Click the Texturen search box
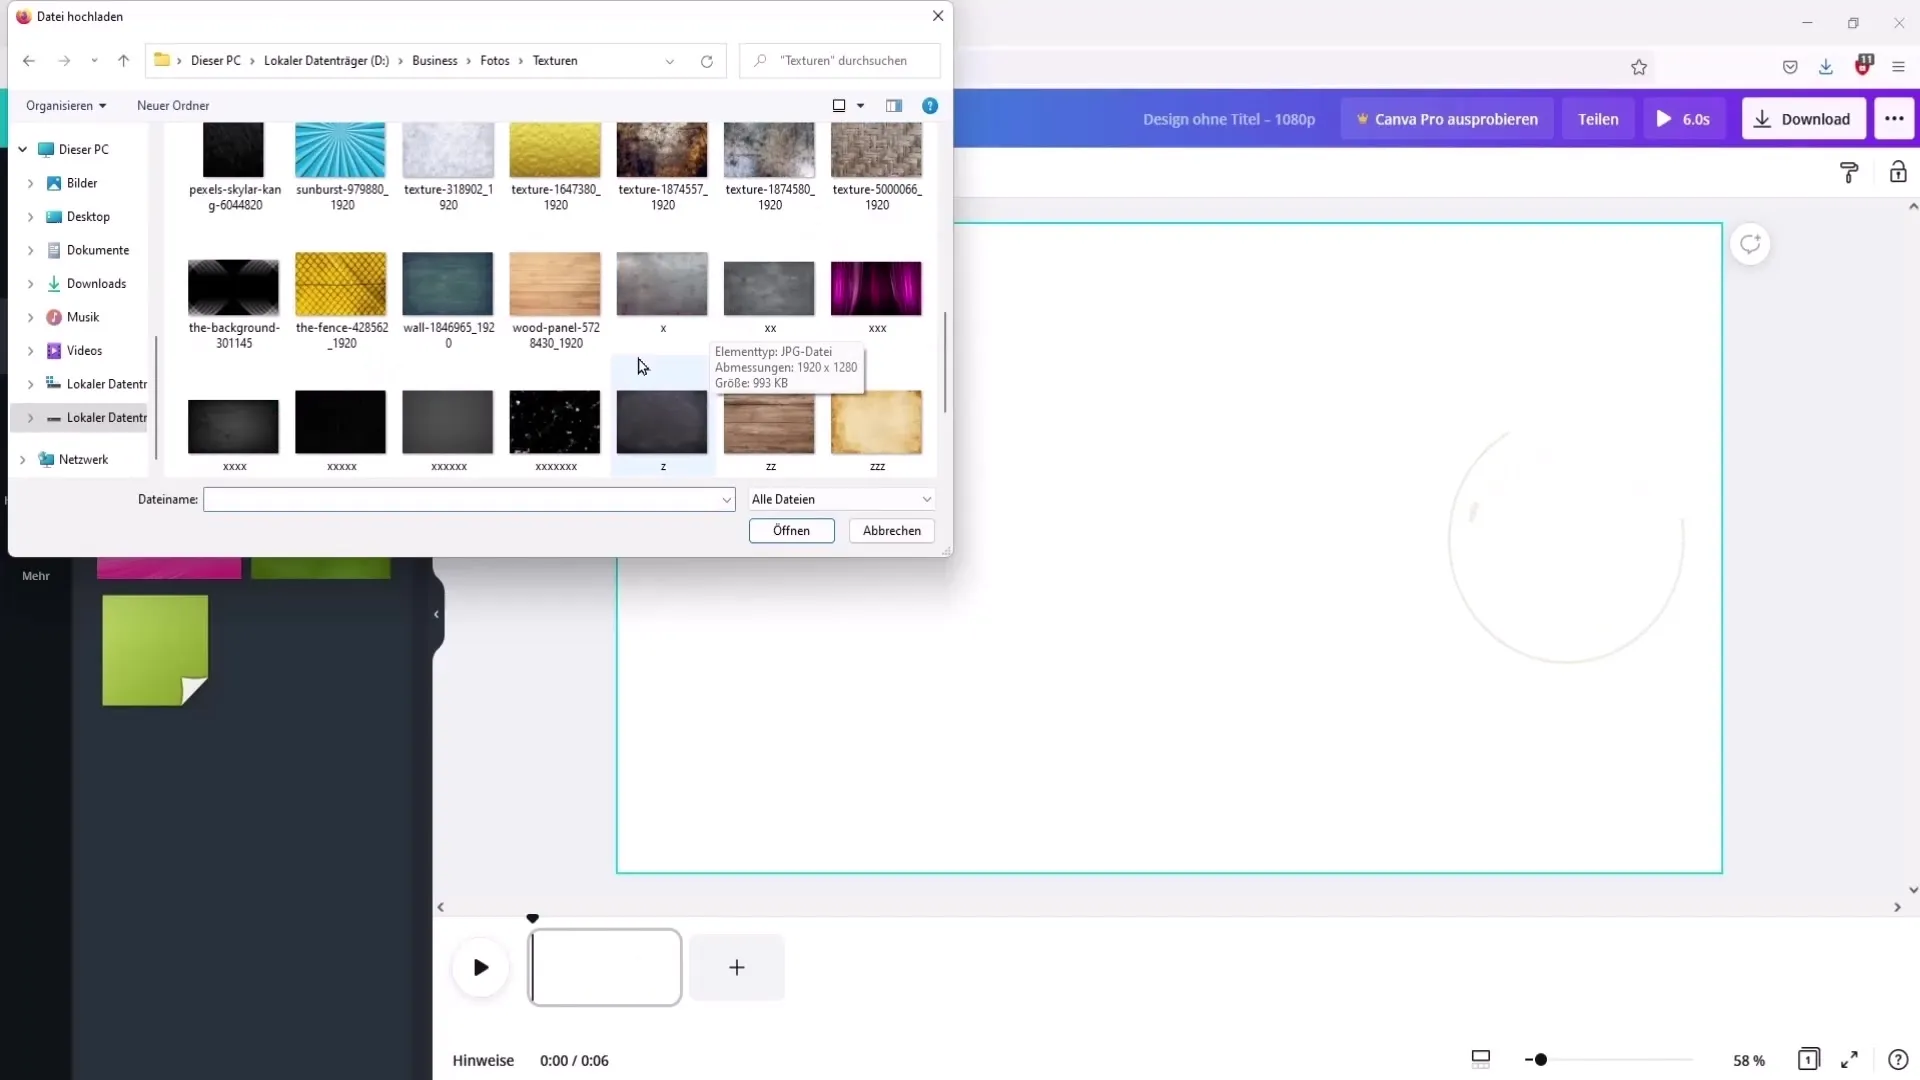 [840, 61]
